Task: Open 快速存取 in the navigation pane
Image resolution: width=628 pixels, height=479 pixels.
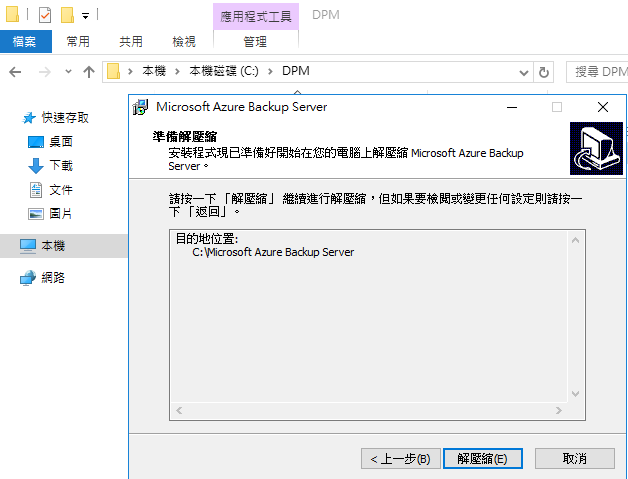Action: pyautogui.click(x=65, y=118)
